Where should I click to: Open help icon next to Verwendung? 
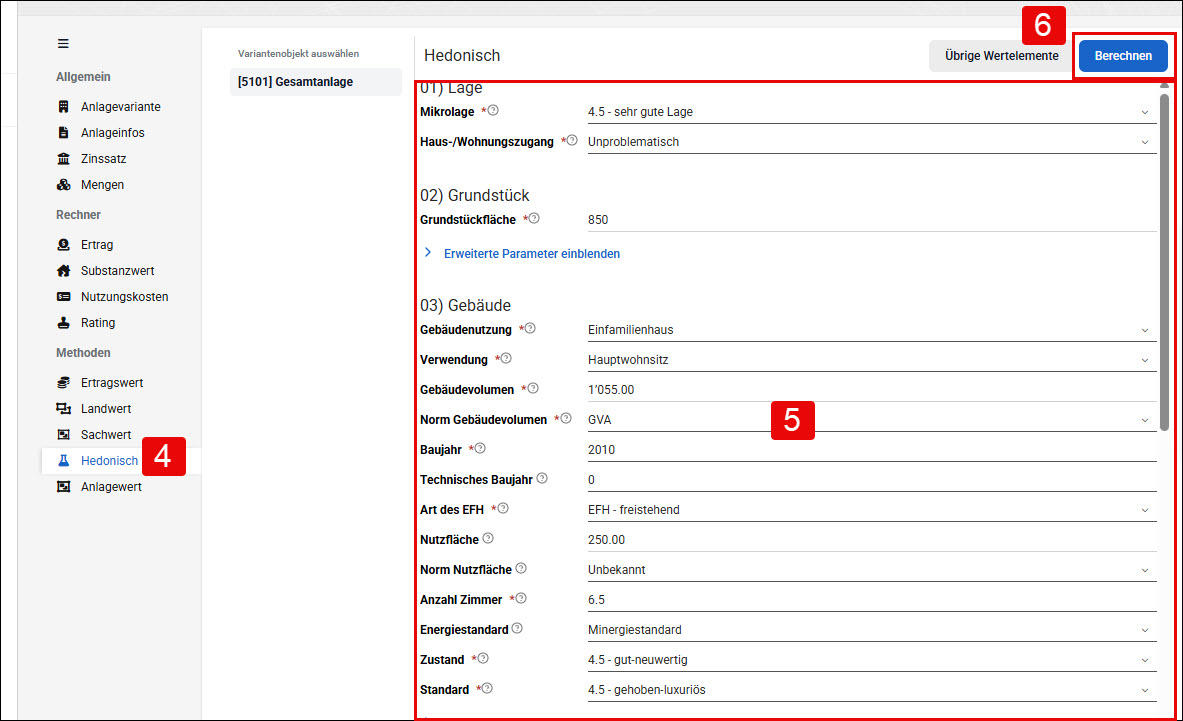click(x=505, y=358)
